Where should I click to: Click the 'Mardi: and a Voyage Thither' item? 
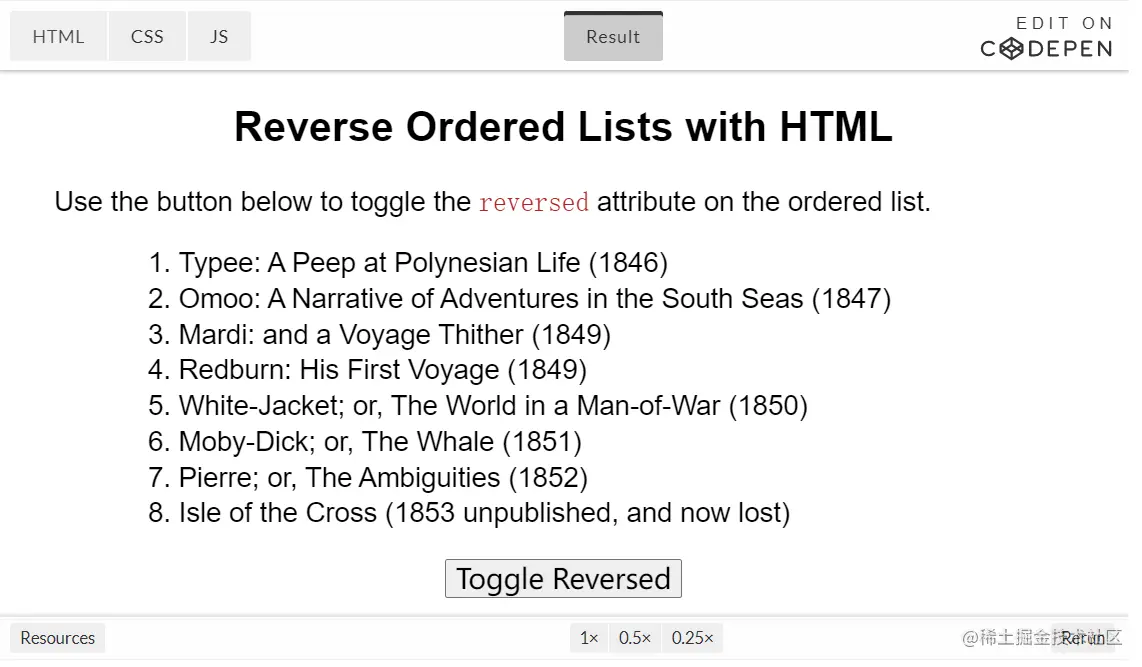394,334
